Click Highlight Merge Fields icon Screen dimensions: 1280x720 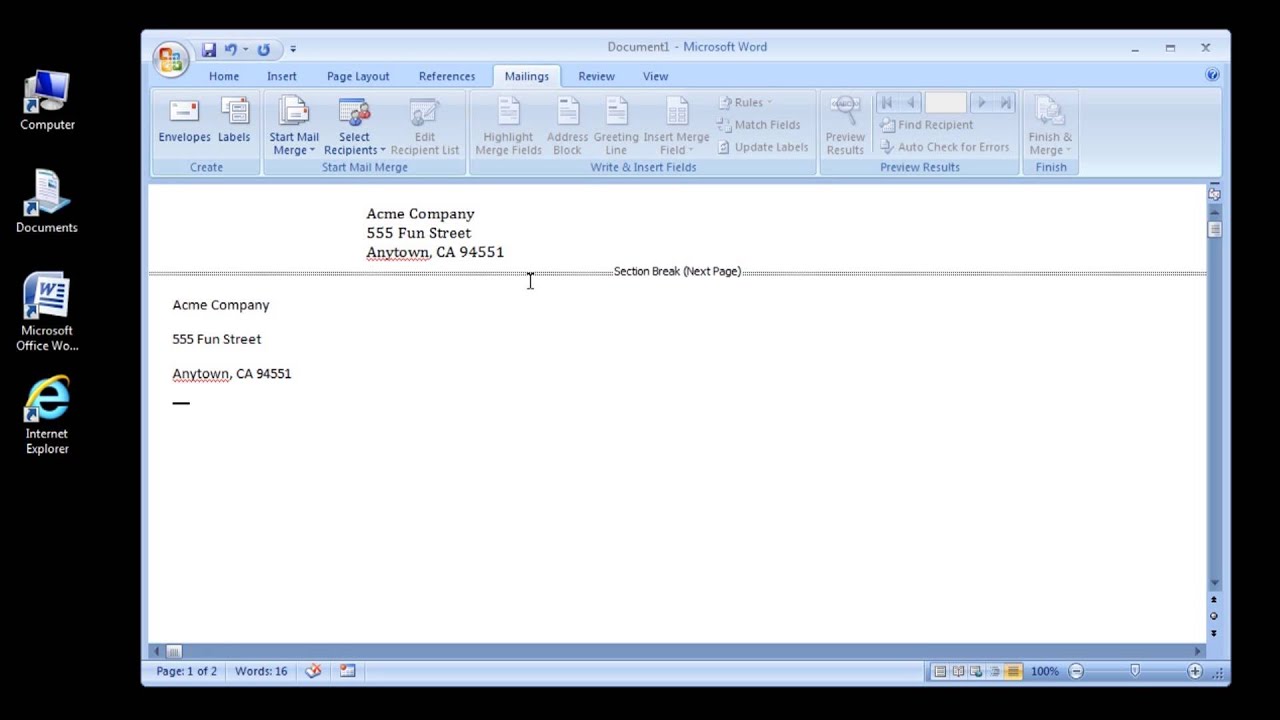(508, 126)
